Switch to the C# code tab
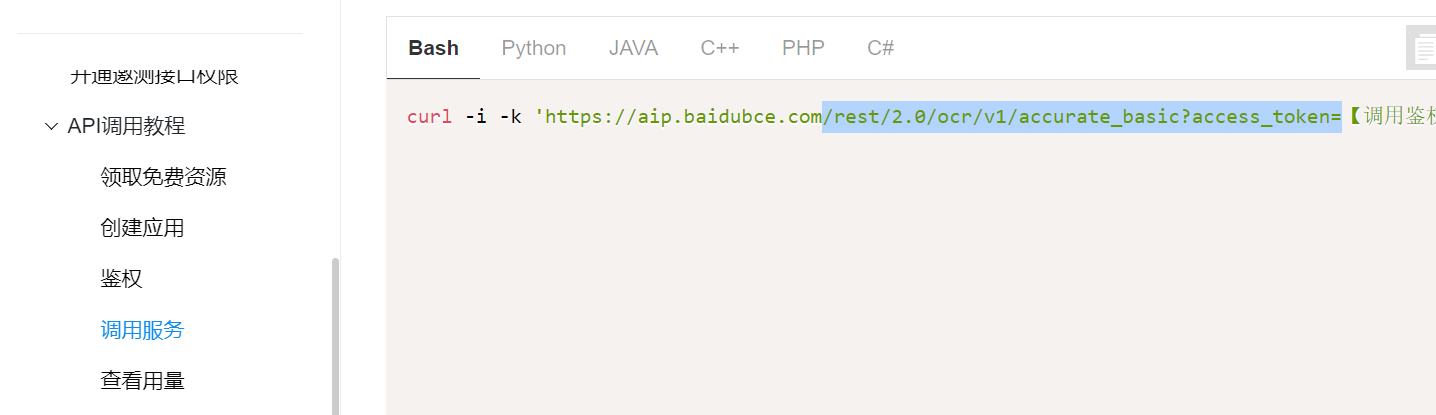 (x=880, y=48)
